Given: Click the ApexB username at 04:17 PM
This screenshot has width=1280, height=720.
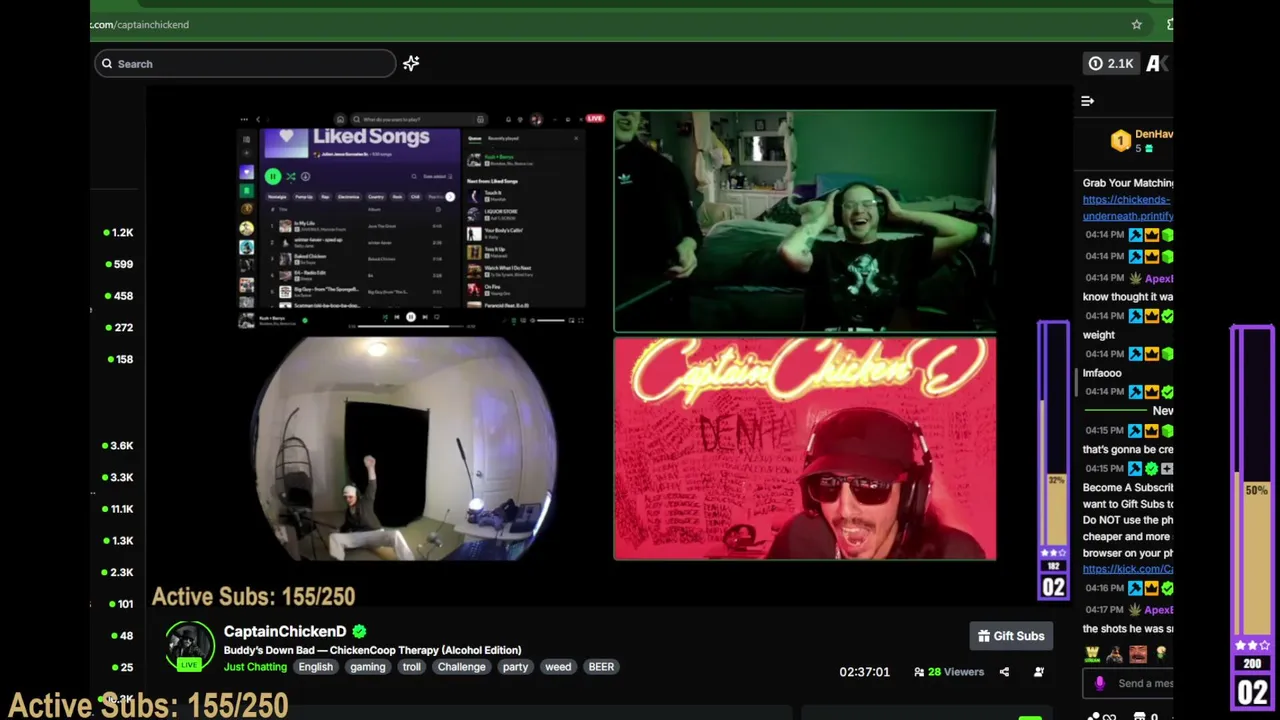Looking at the screenshot, I should point(1158,609).
